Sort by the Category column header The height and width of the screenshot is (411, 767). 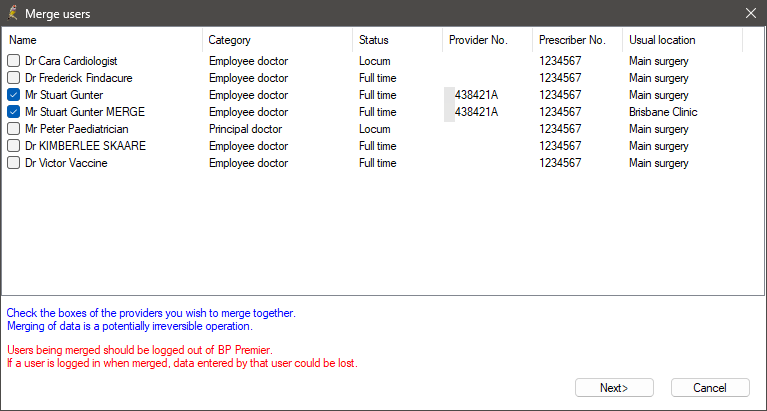tap(278, 40)
